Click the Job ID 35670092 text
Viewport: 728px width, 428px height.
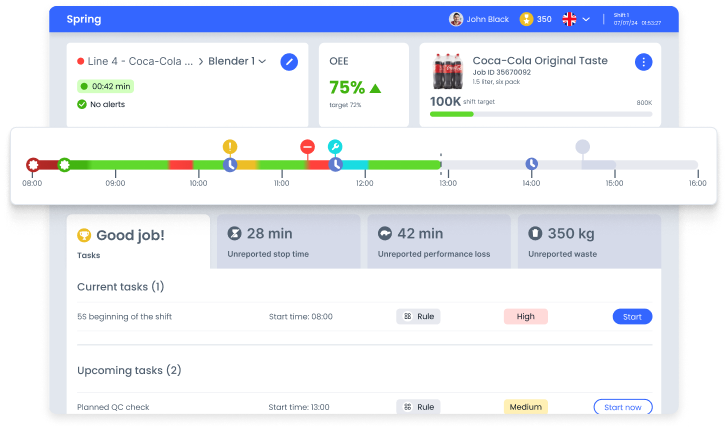tap(501, 72)
